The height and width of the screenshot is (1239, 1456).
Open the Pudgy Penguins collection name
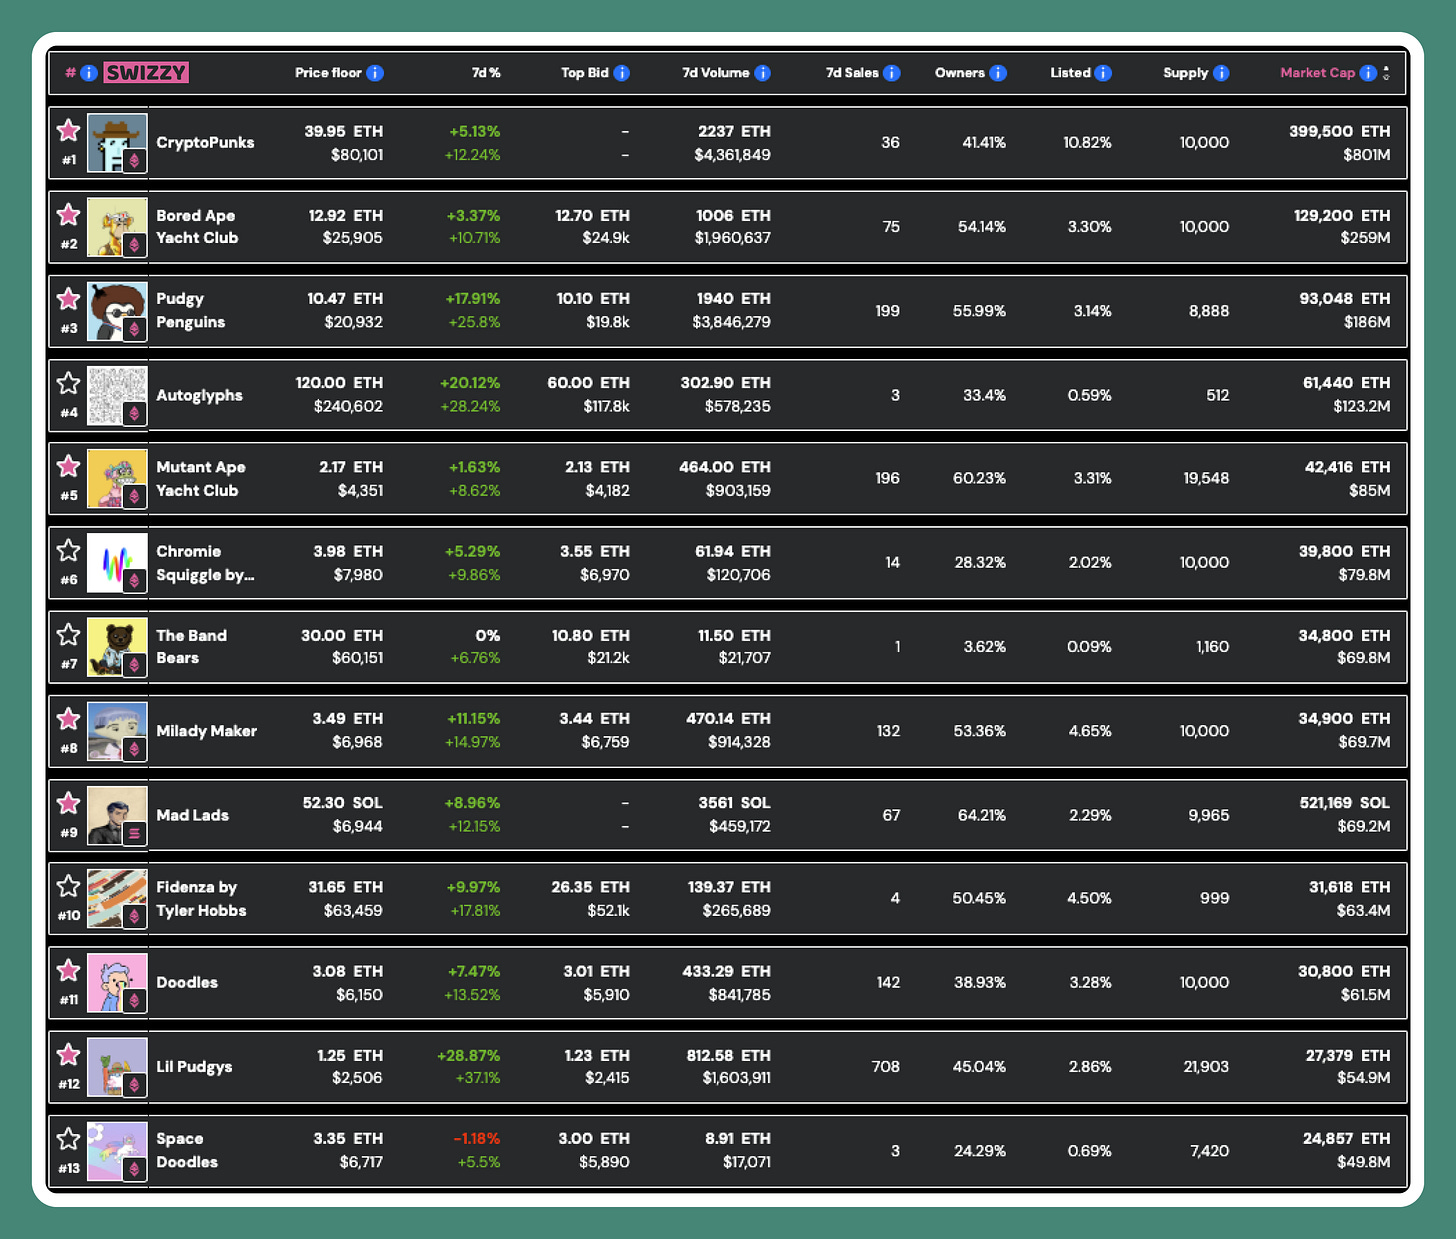click(x=190, y=311)
